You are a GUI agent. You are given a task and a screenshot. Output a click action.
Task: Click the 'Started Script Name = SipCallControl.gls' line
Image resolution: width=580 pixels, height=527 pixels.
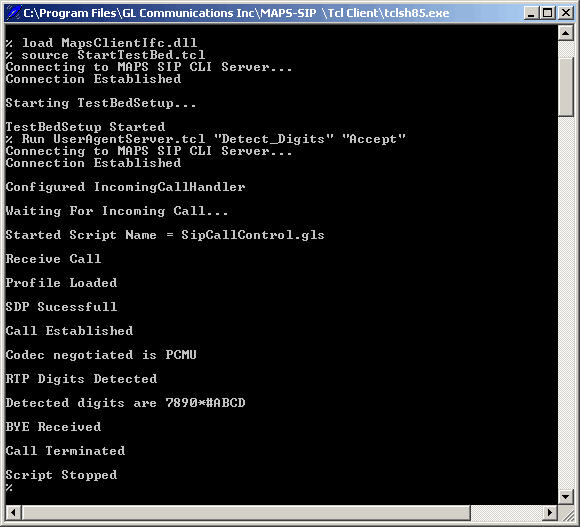[165, 235]
